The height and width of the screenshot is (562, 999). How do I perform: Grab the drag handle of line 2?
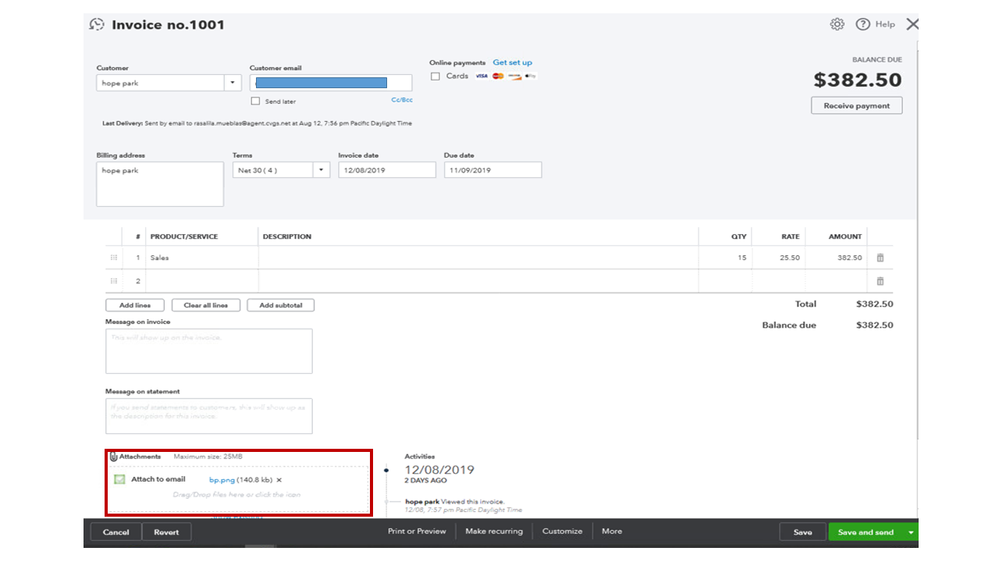click(x=113, y=281)
